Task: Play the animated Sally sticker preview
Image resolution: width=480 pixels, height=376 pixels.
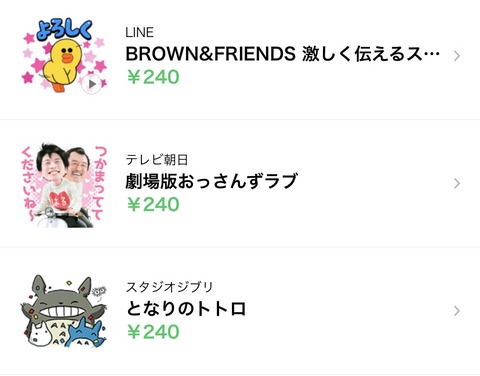Action: (92, 84)
